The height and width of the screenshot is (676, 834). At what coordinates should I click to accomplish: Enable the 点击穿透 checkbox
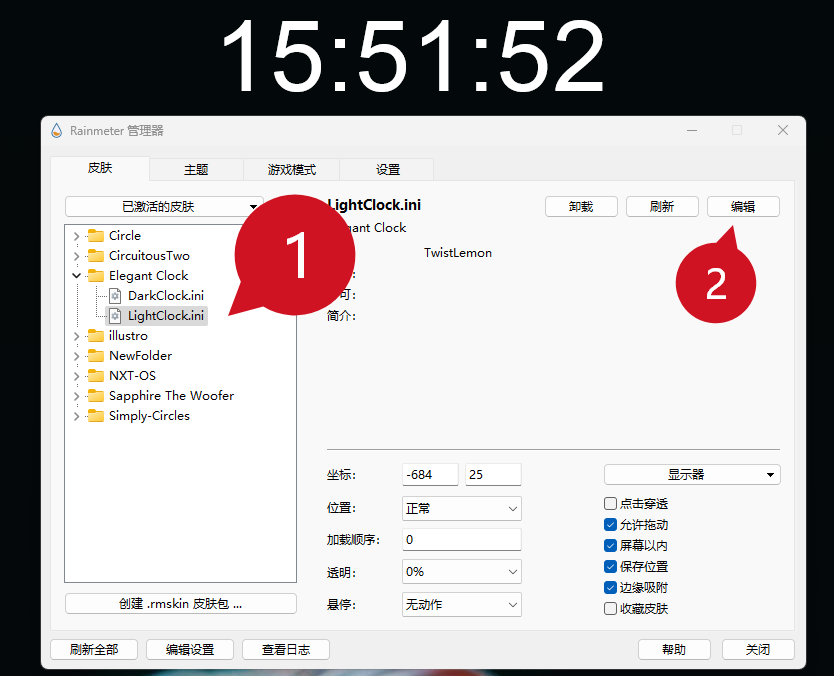[x=610, y=503]
